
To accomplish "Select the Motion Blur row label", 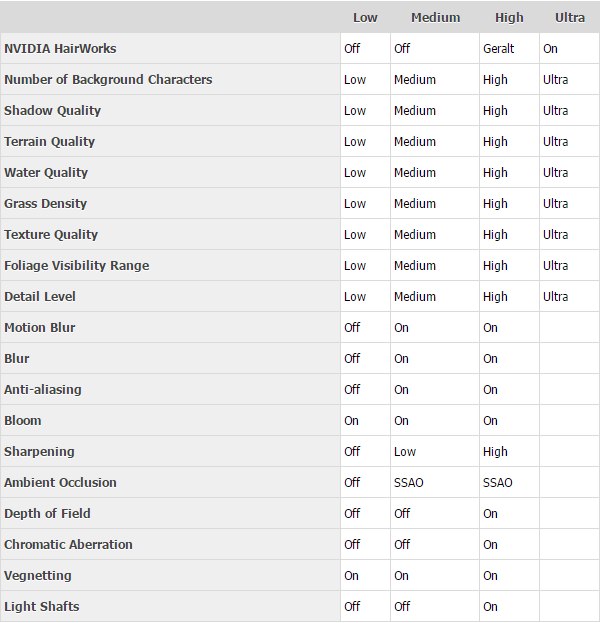I will (x=40, y=327).
